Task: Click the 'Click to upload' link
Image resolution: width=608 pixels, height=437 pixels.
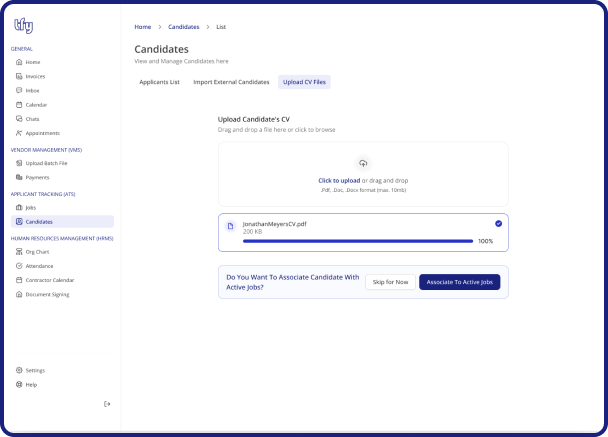Action: 339,180
